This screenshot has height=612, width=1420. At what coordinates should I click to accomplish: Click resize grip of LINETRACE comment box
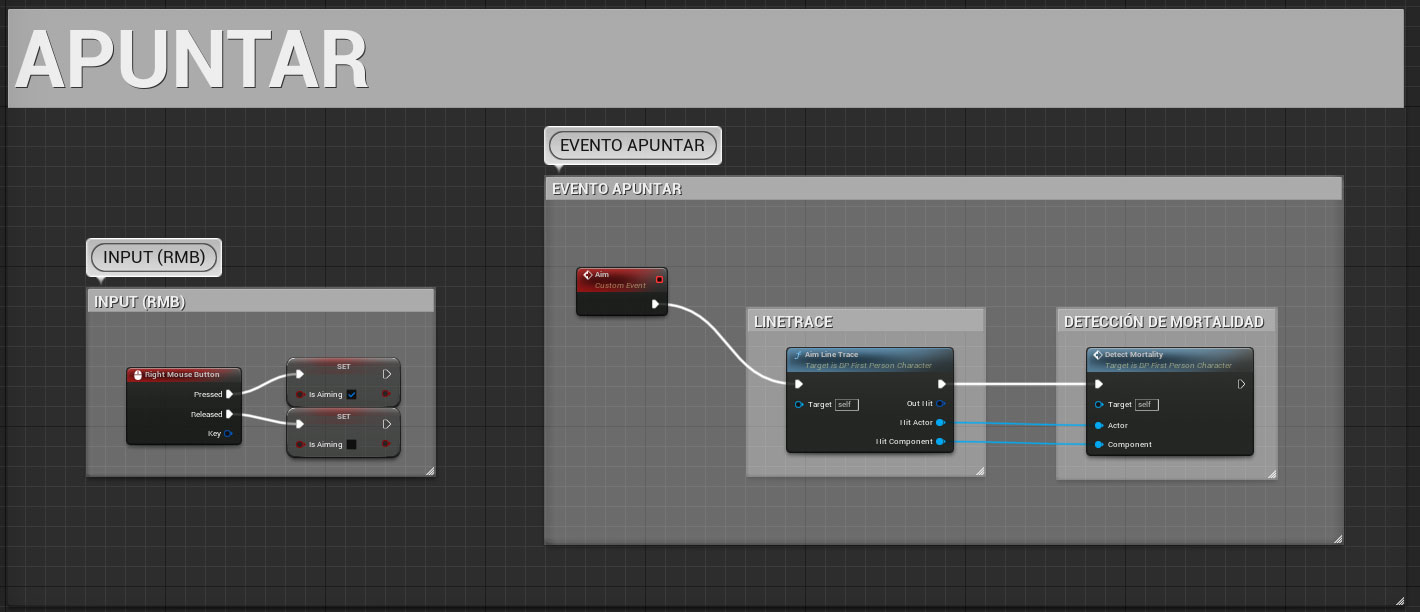click(979, 471)
